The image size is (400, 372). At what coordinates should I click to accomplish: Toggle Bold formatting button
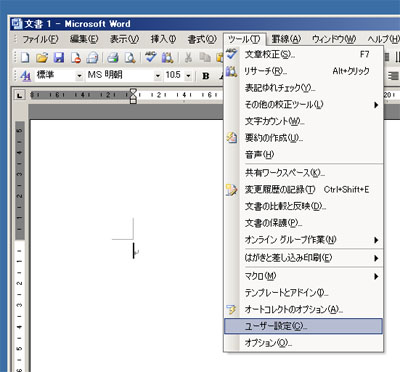[206, 76]
